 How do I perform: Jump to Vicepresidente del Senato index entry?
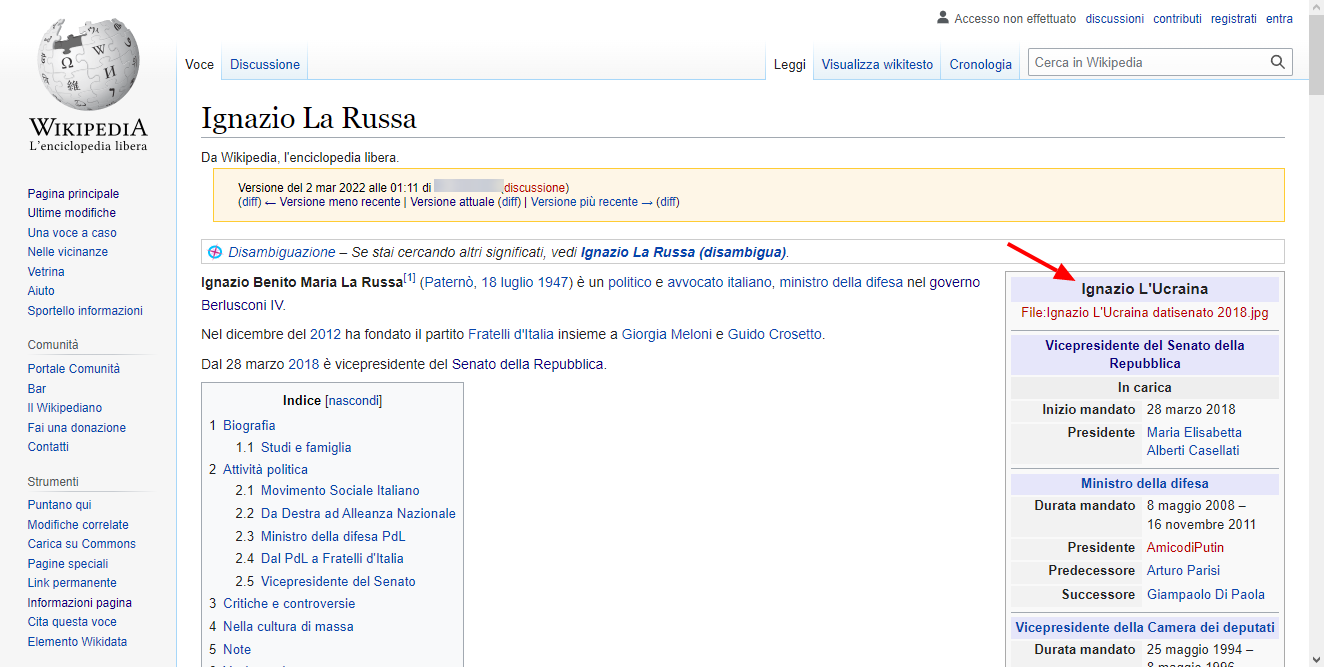338,581
